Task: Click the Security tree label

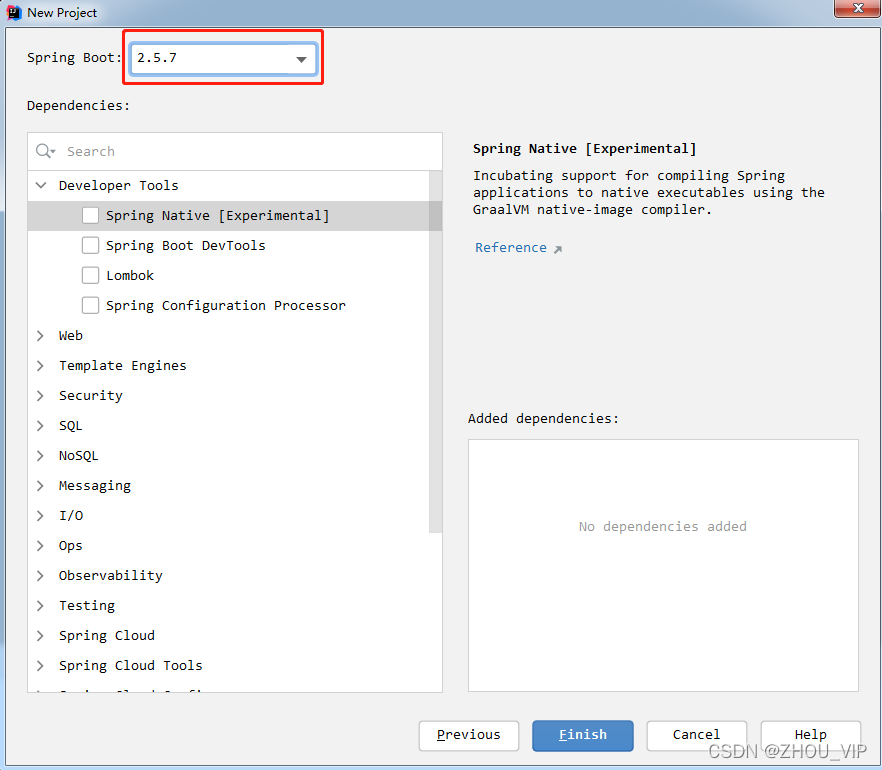Action: tap(91, 395)
